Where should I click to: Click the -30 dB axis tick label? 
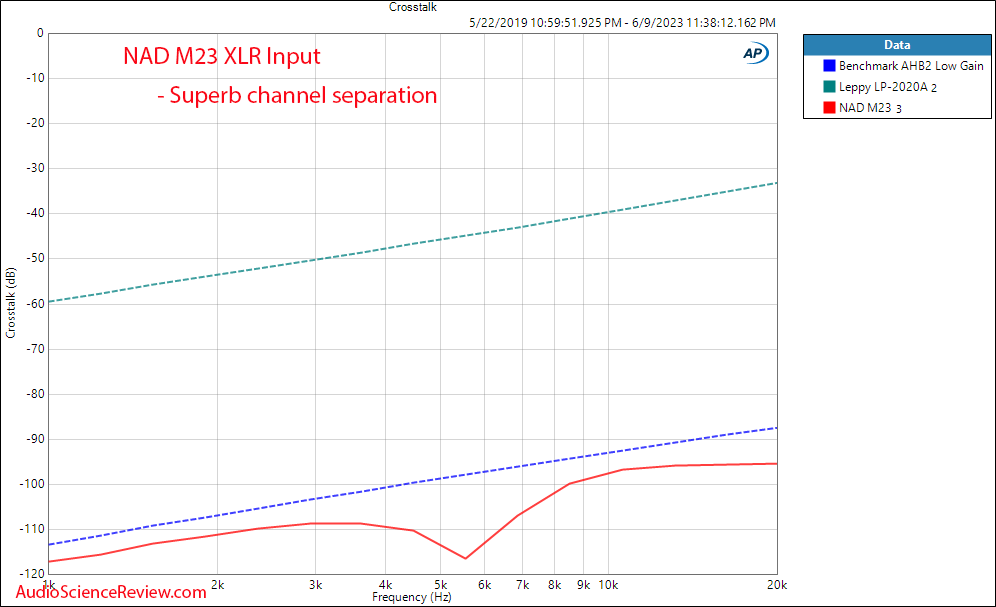click(35, 168)
